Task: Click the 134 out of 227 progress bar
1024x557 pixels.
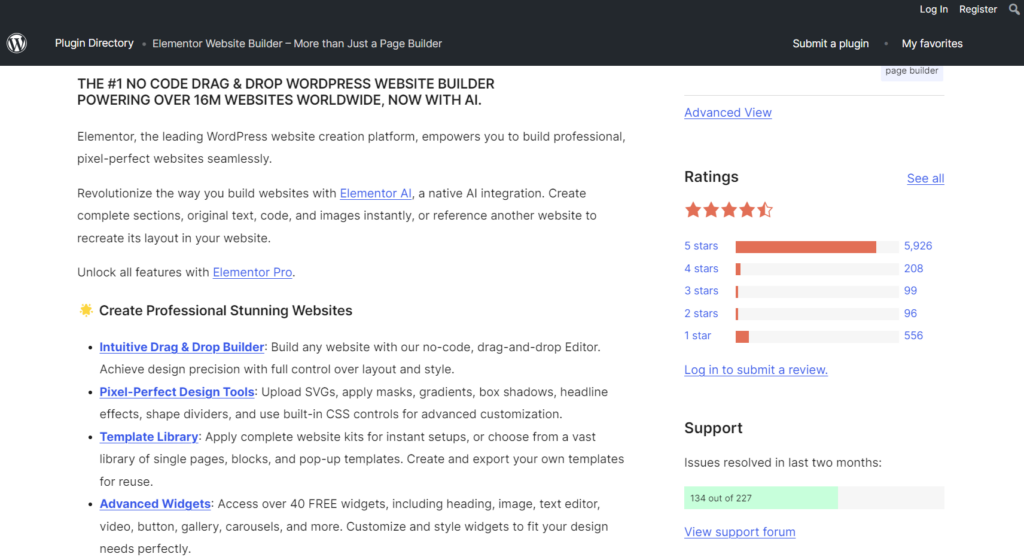Action: point(814,498)
